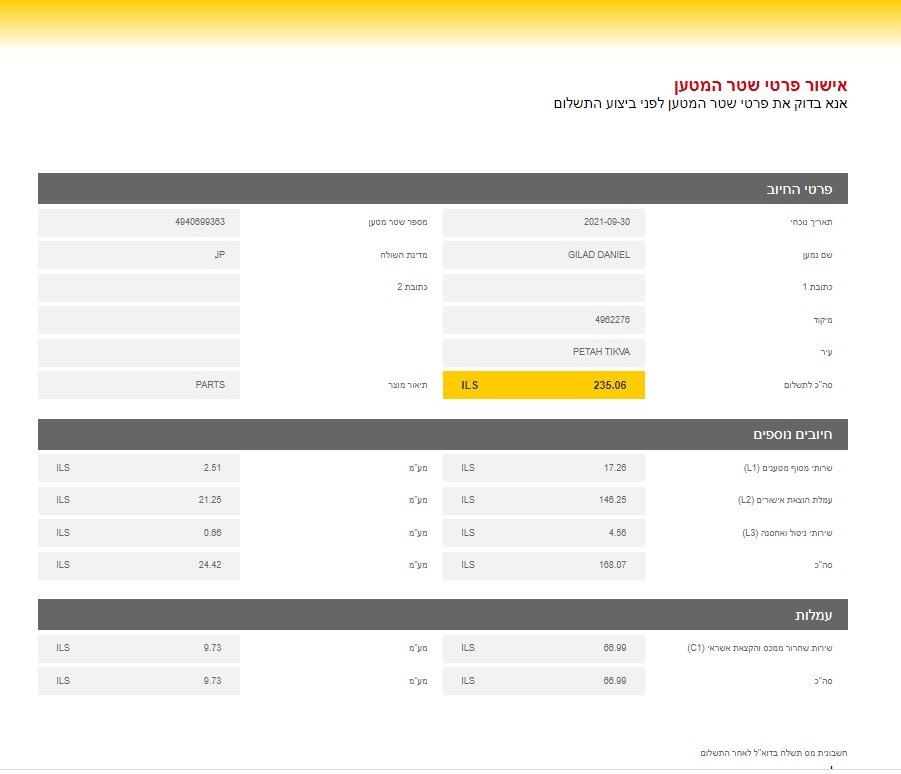Click the חיובים נוספים section header
The width and height of the screenshot is (901, 774).
coord(443,434)
